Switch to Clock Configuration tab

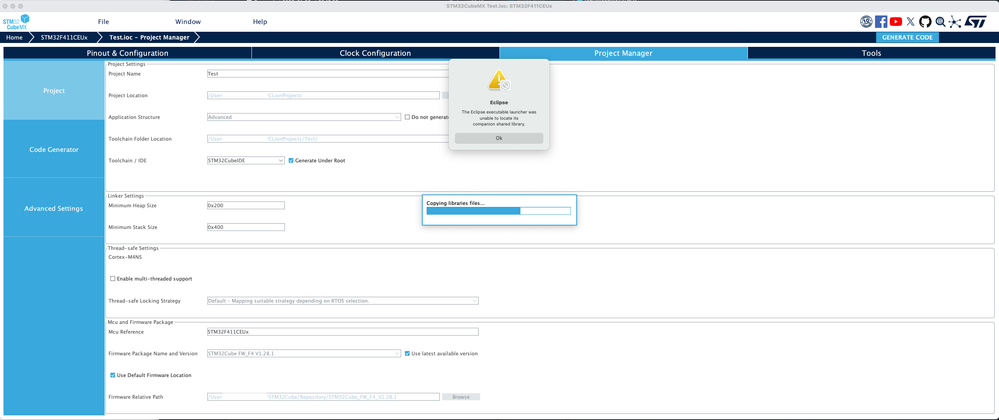(x=375, y=54)
